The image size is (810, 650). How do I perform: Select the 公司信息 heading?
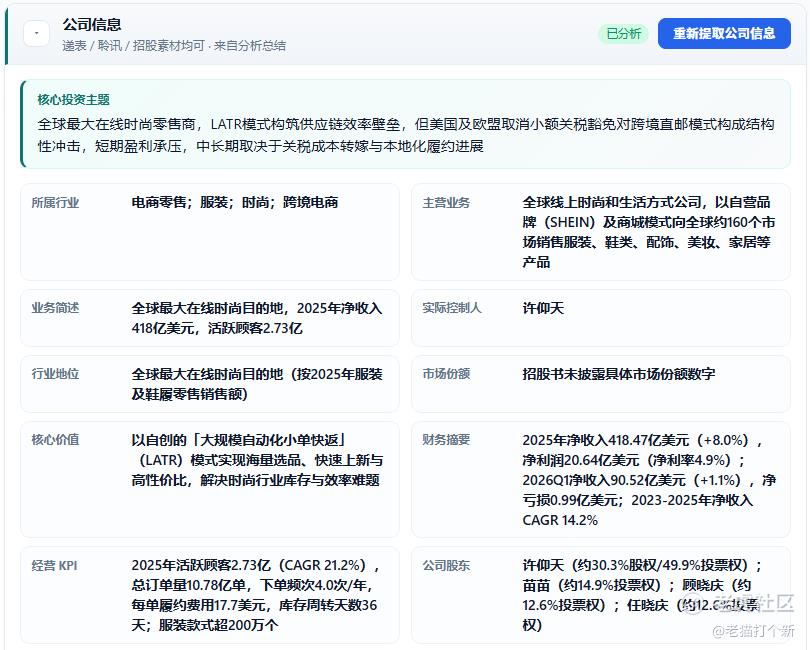tap(92, 24)
